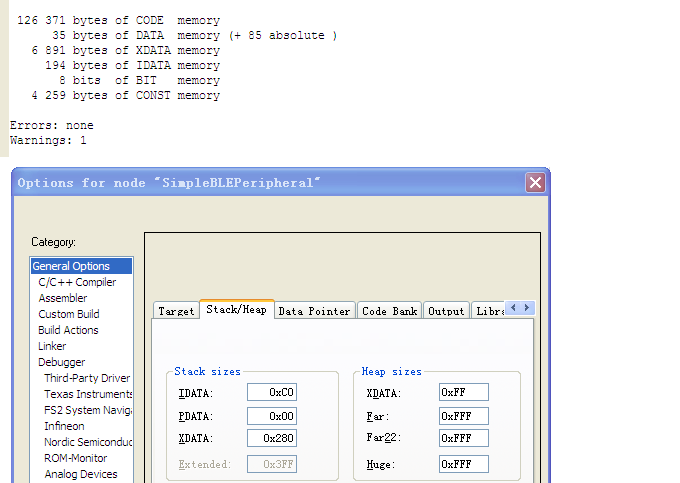Edit Far22 heap size field
Image resolution: width=680 pixels, height=483 pixels.
(464, 438)
